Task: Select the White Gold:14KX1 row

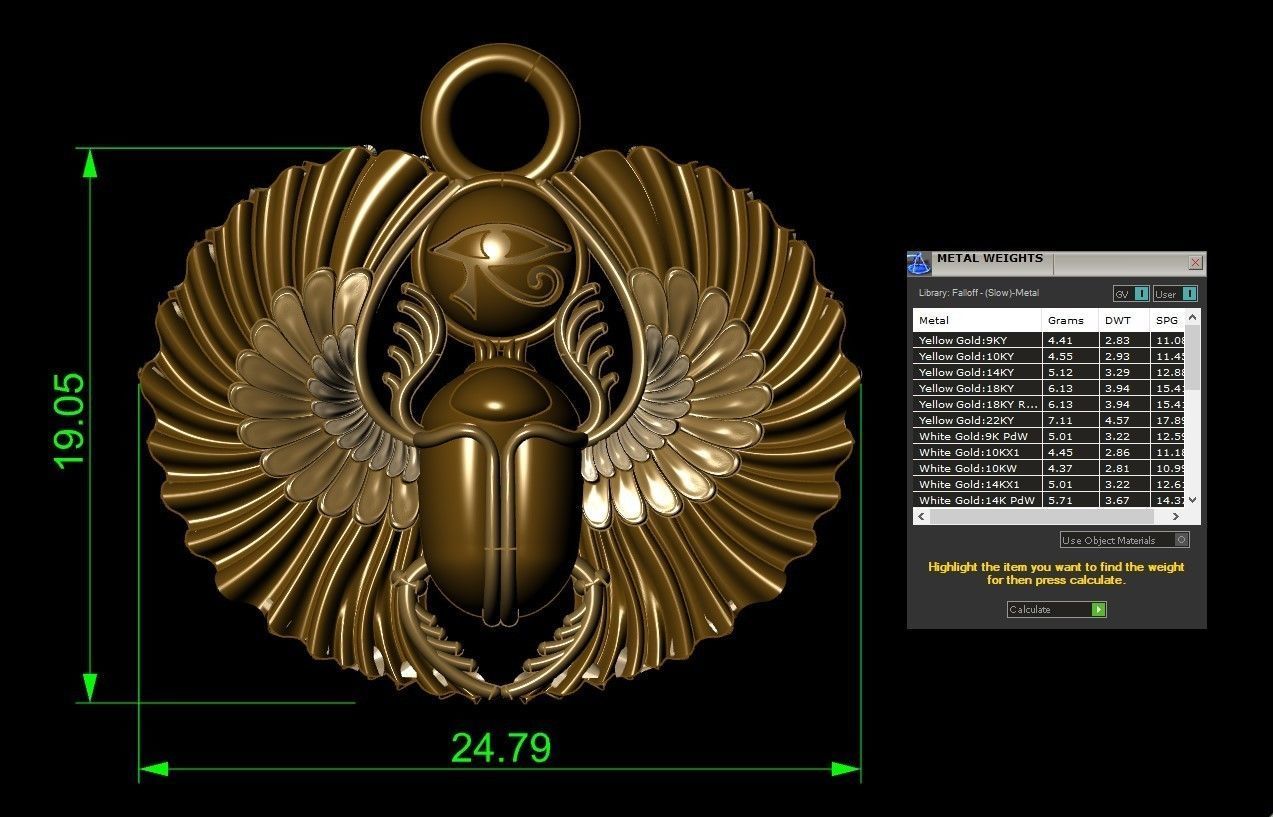Action: pyautogui.click(x=1049, y=484)
